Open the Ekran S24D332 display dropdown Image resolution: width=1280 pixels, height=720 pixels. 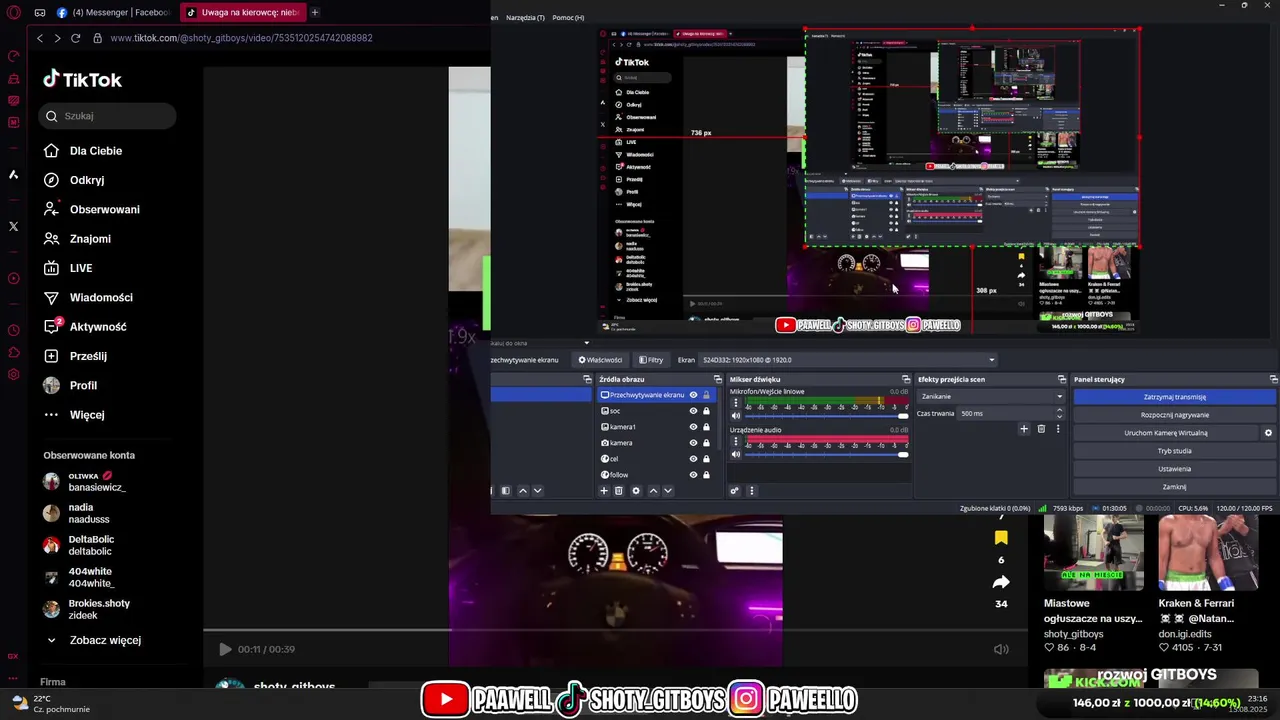848,360
